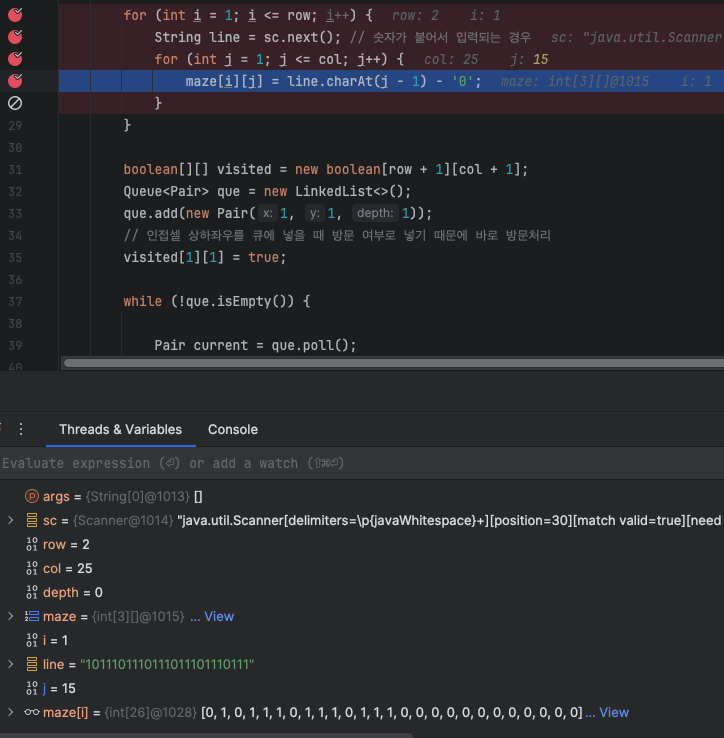Select the row = 2 variable

coord(362,544)
